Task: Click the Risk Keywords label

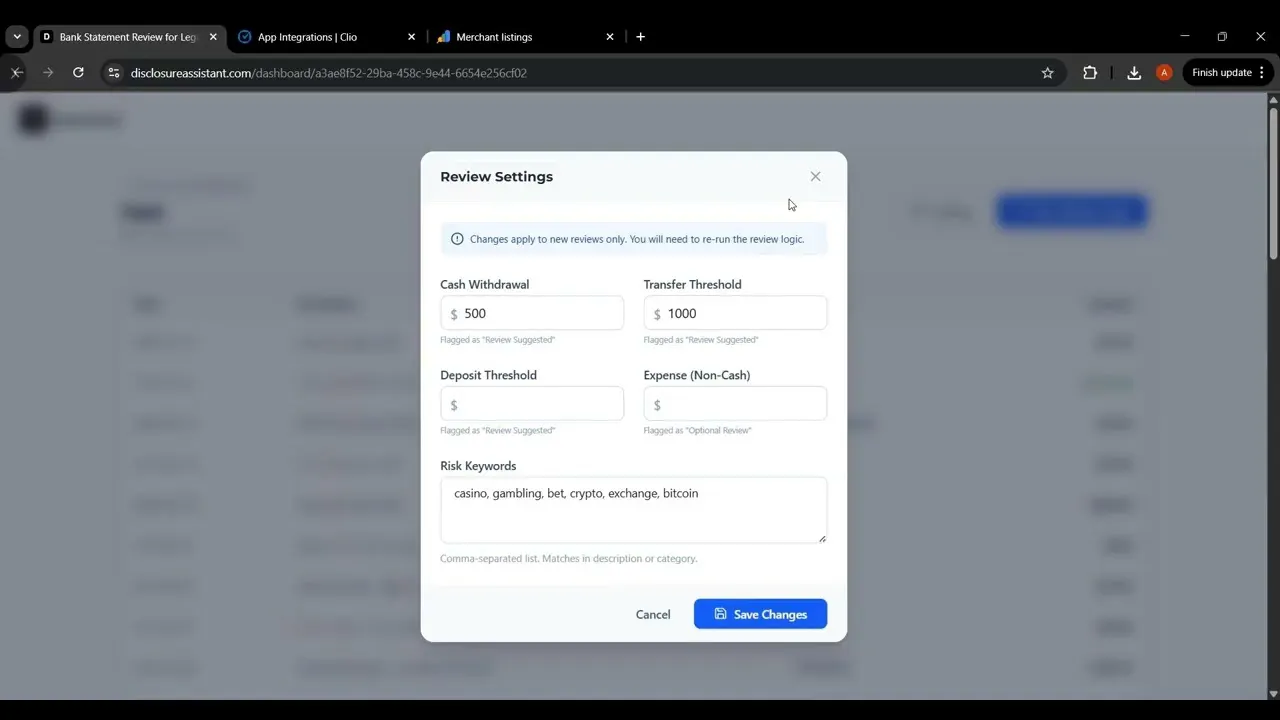Action: pos(478,466)
